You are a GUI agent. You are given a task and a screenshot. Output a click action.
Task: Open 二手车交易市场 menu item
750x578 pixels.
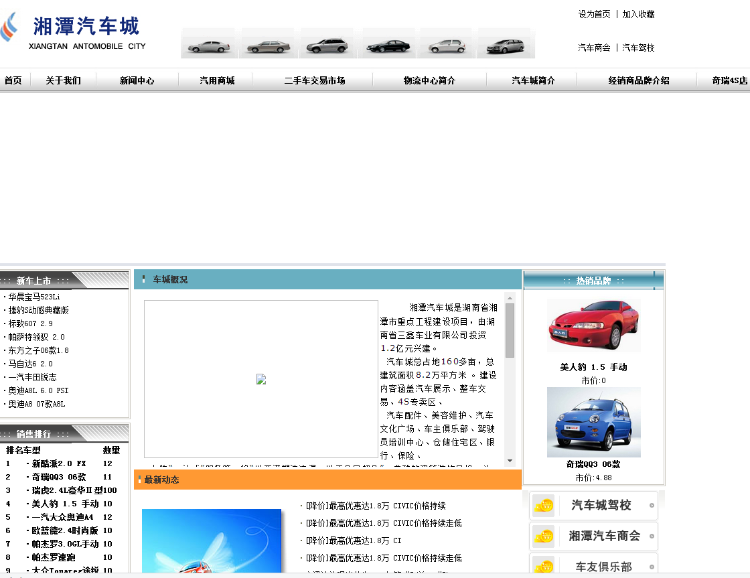tap(314, 80)
